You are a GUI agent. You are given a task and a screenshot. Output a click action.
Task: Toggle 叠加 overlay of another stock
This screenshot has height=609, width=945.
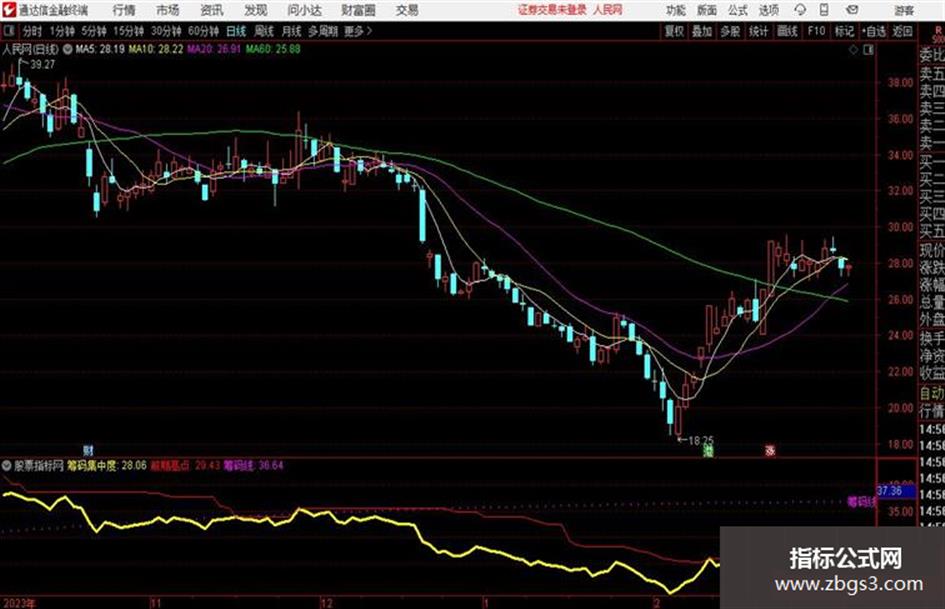coord(702,31)
